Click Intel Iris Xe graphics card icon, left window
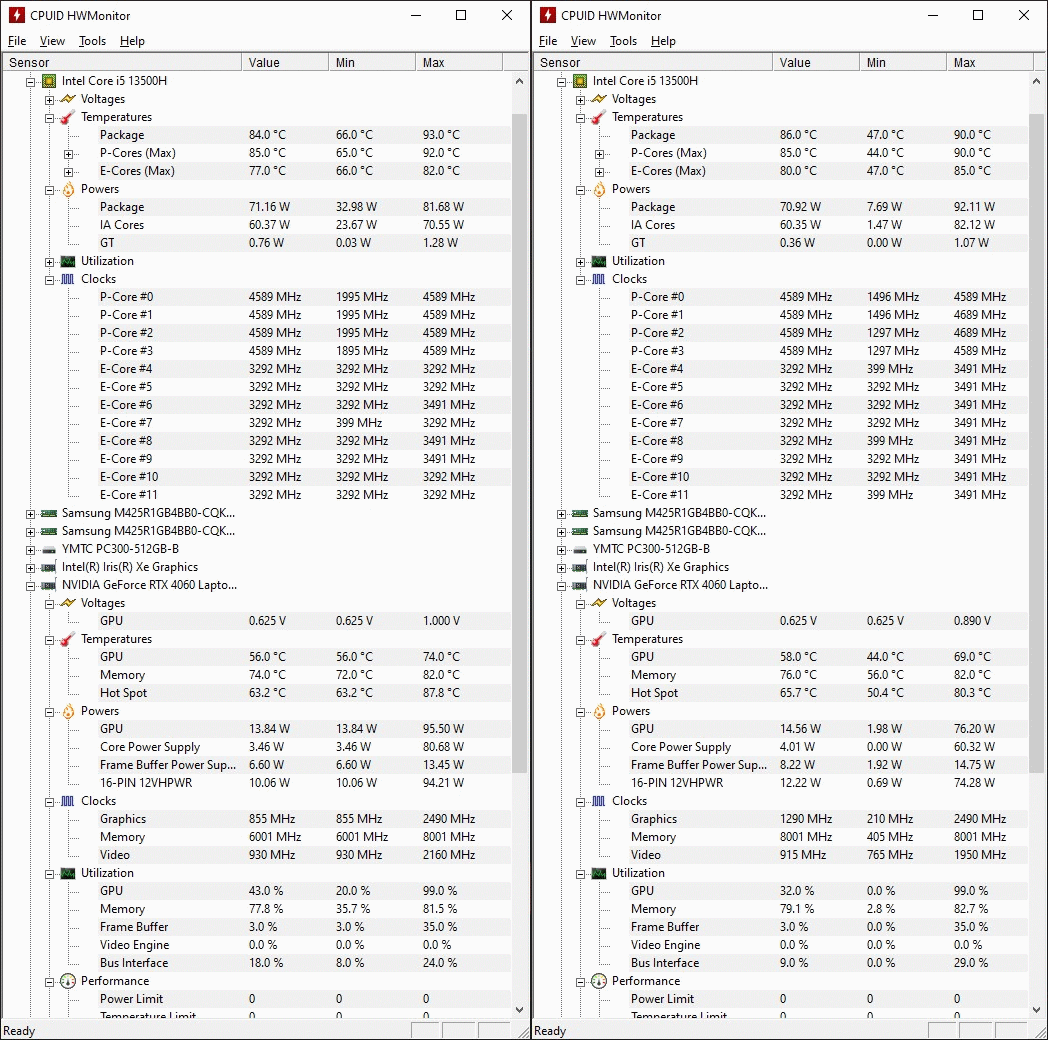 49,567
